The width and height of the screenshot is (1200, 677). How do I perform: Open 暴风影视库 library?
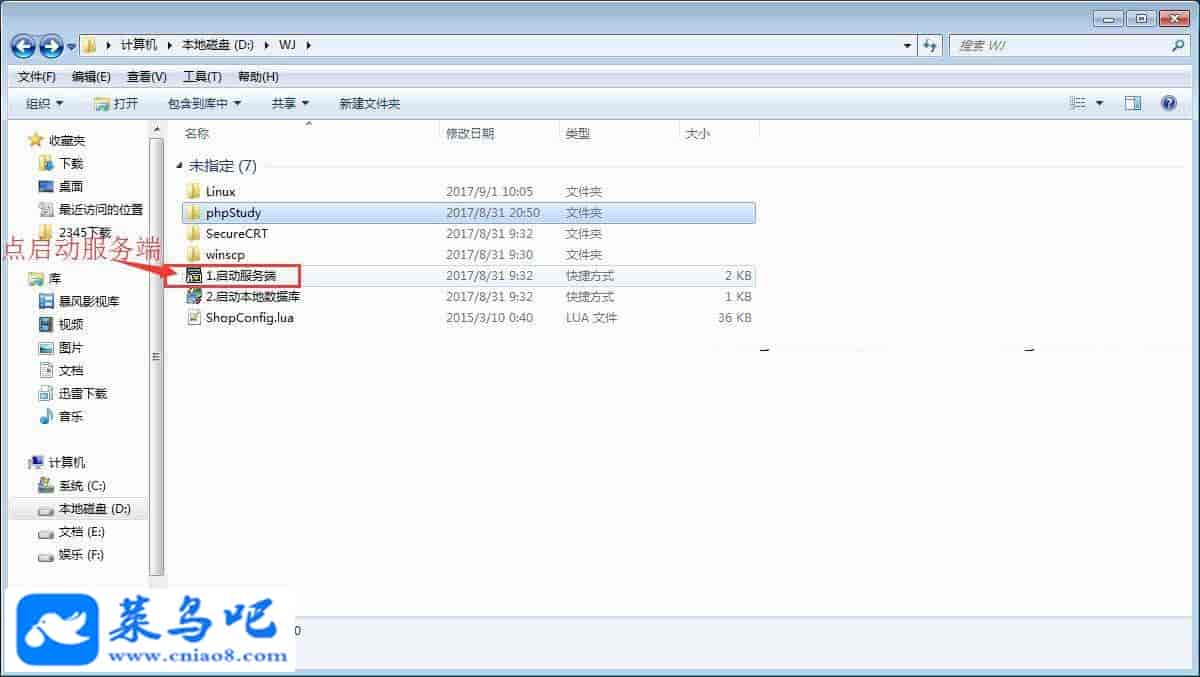[x=79, y=302]
